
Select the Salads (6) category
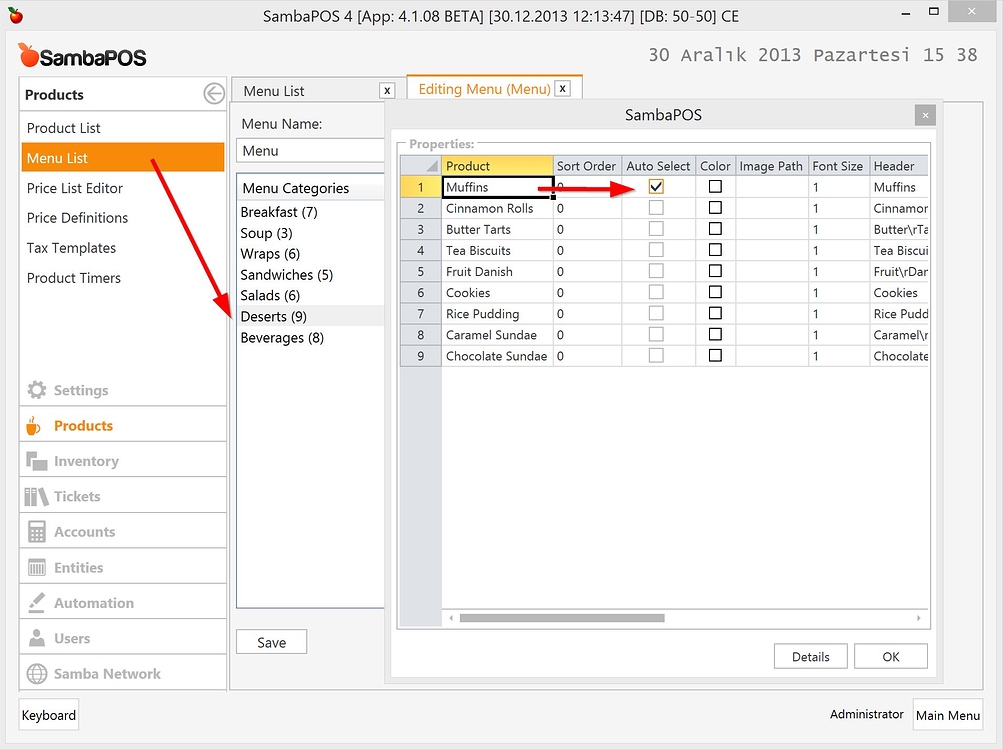point(311,295)
